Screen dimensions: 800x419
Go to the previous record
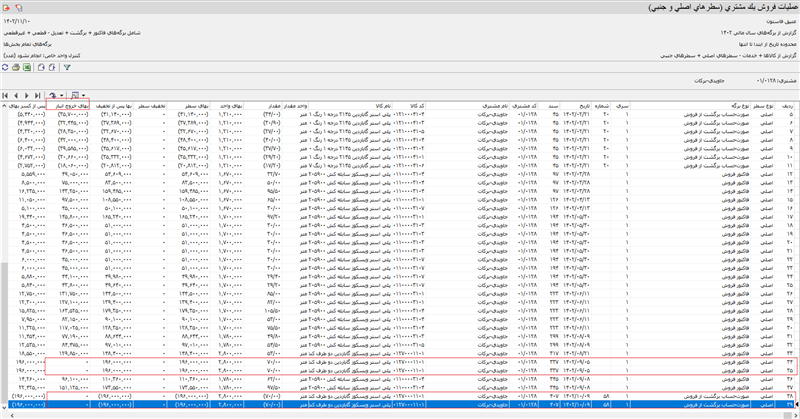[x=18, y=95]
